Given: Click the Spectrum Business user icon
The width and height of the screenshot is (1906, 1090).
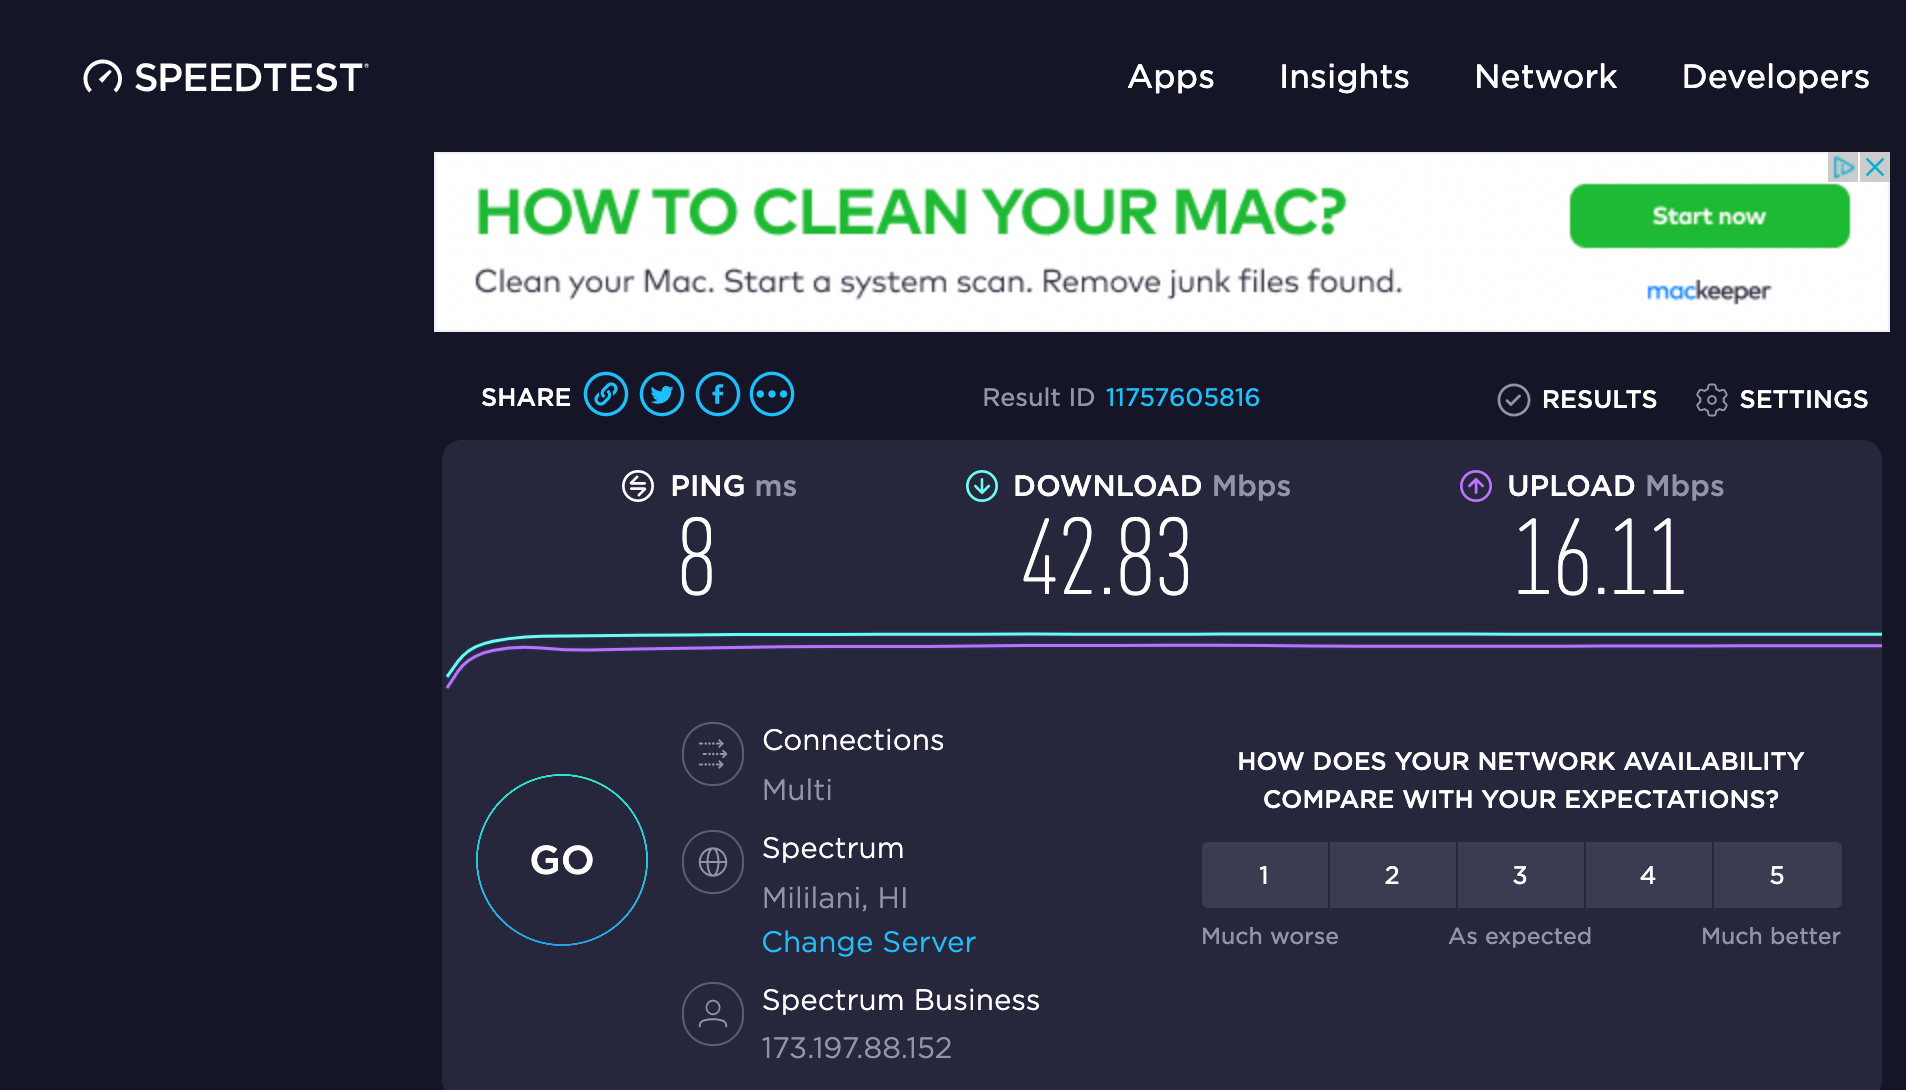Looking at the screenshot, I should pos(712,1013).
